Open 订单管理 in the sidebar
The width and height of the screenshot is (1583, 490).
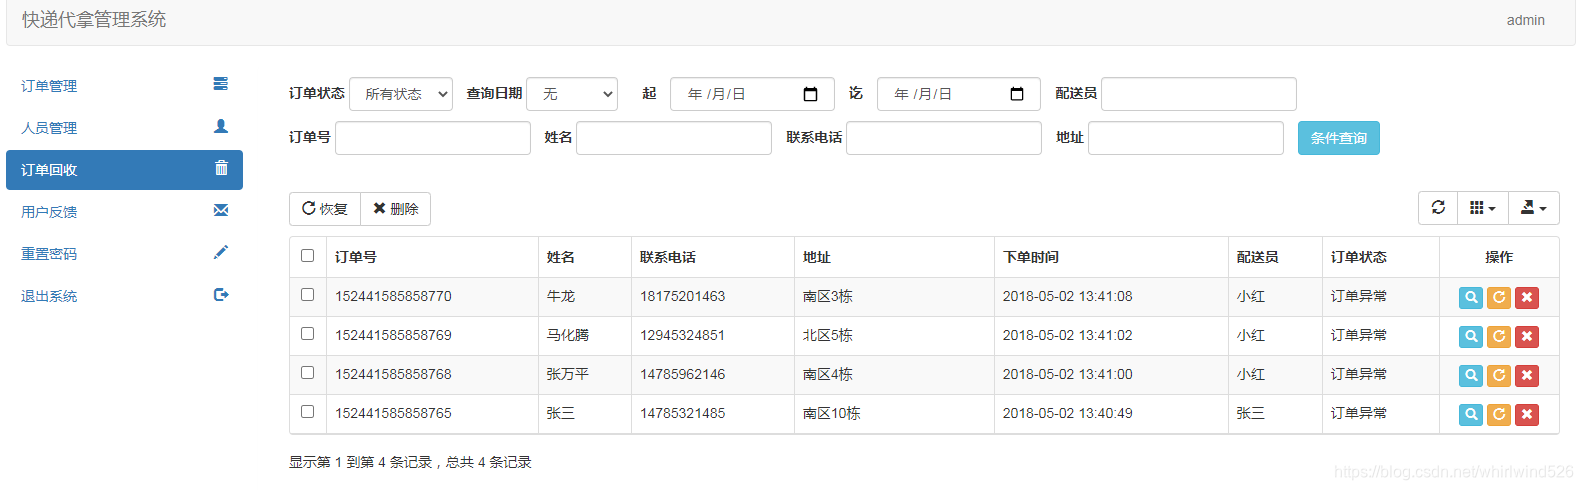[49, 86]
